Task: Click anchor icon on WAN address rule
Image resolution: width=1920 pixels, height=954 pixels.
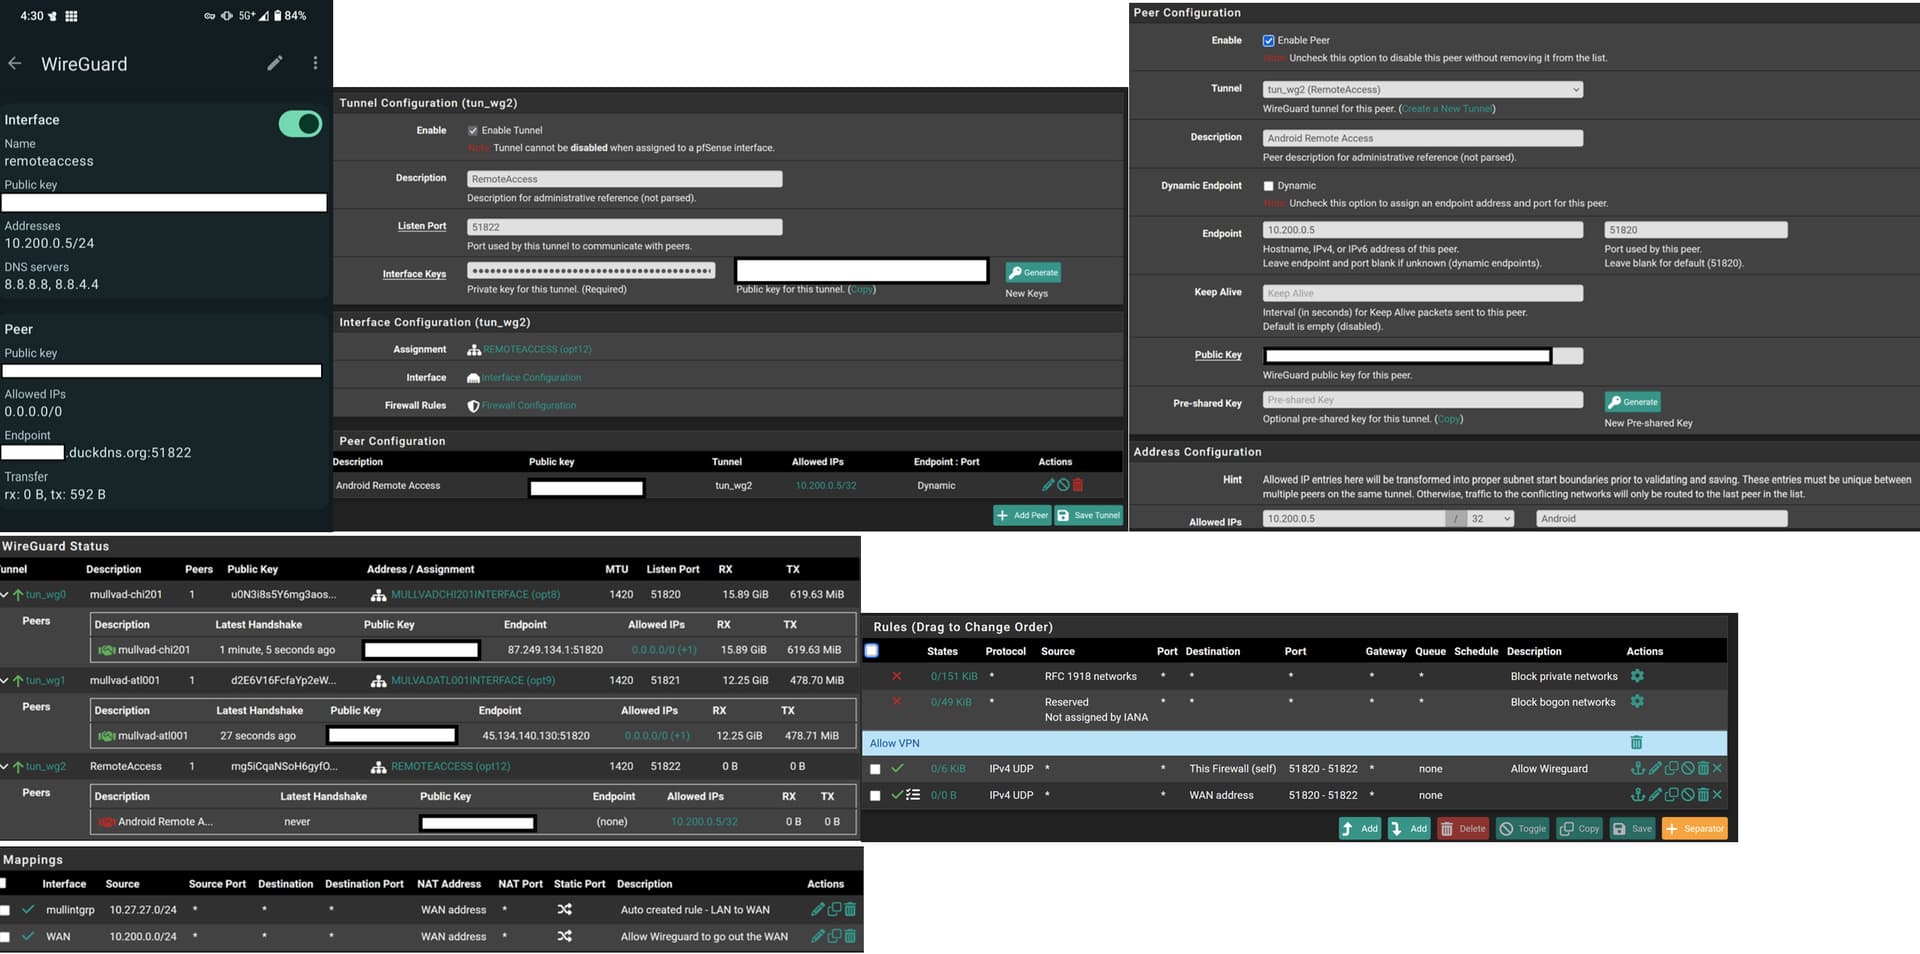Action: tap(1638, 795)
